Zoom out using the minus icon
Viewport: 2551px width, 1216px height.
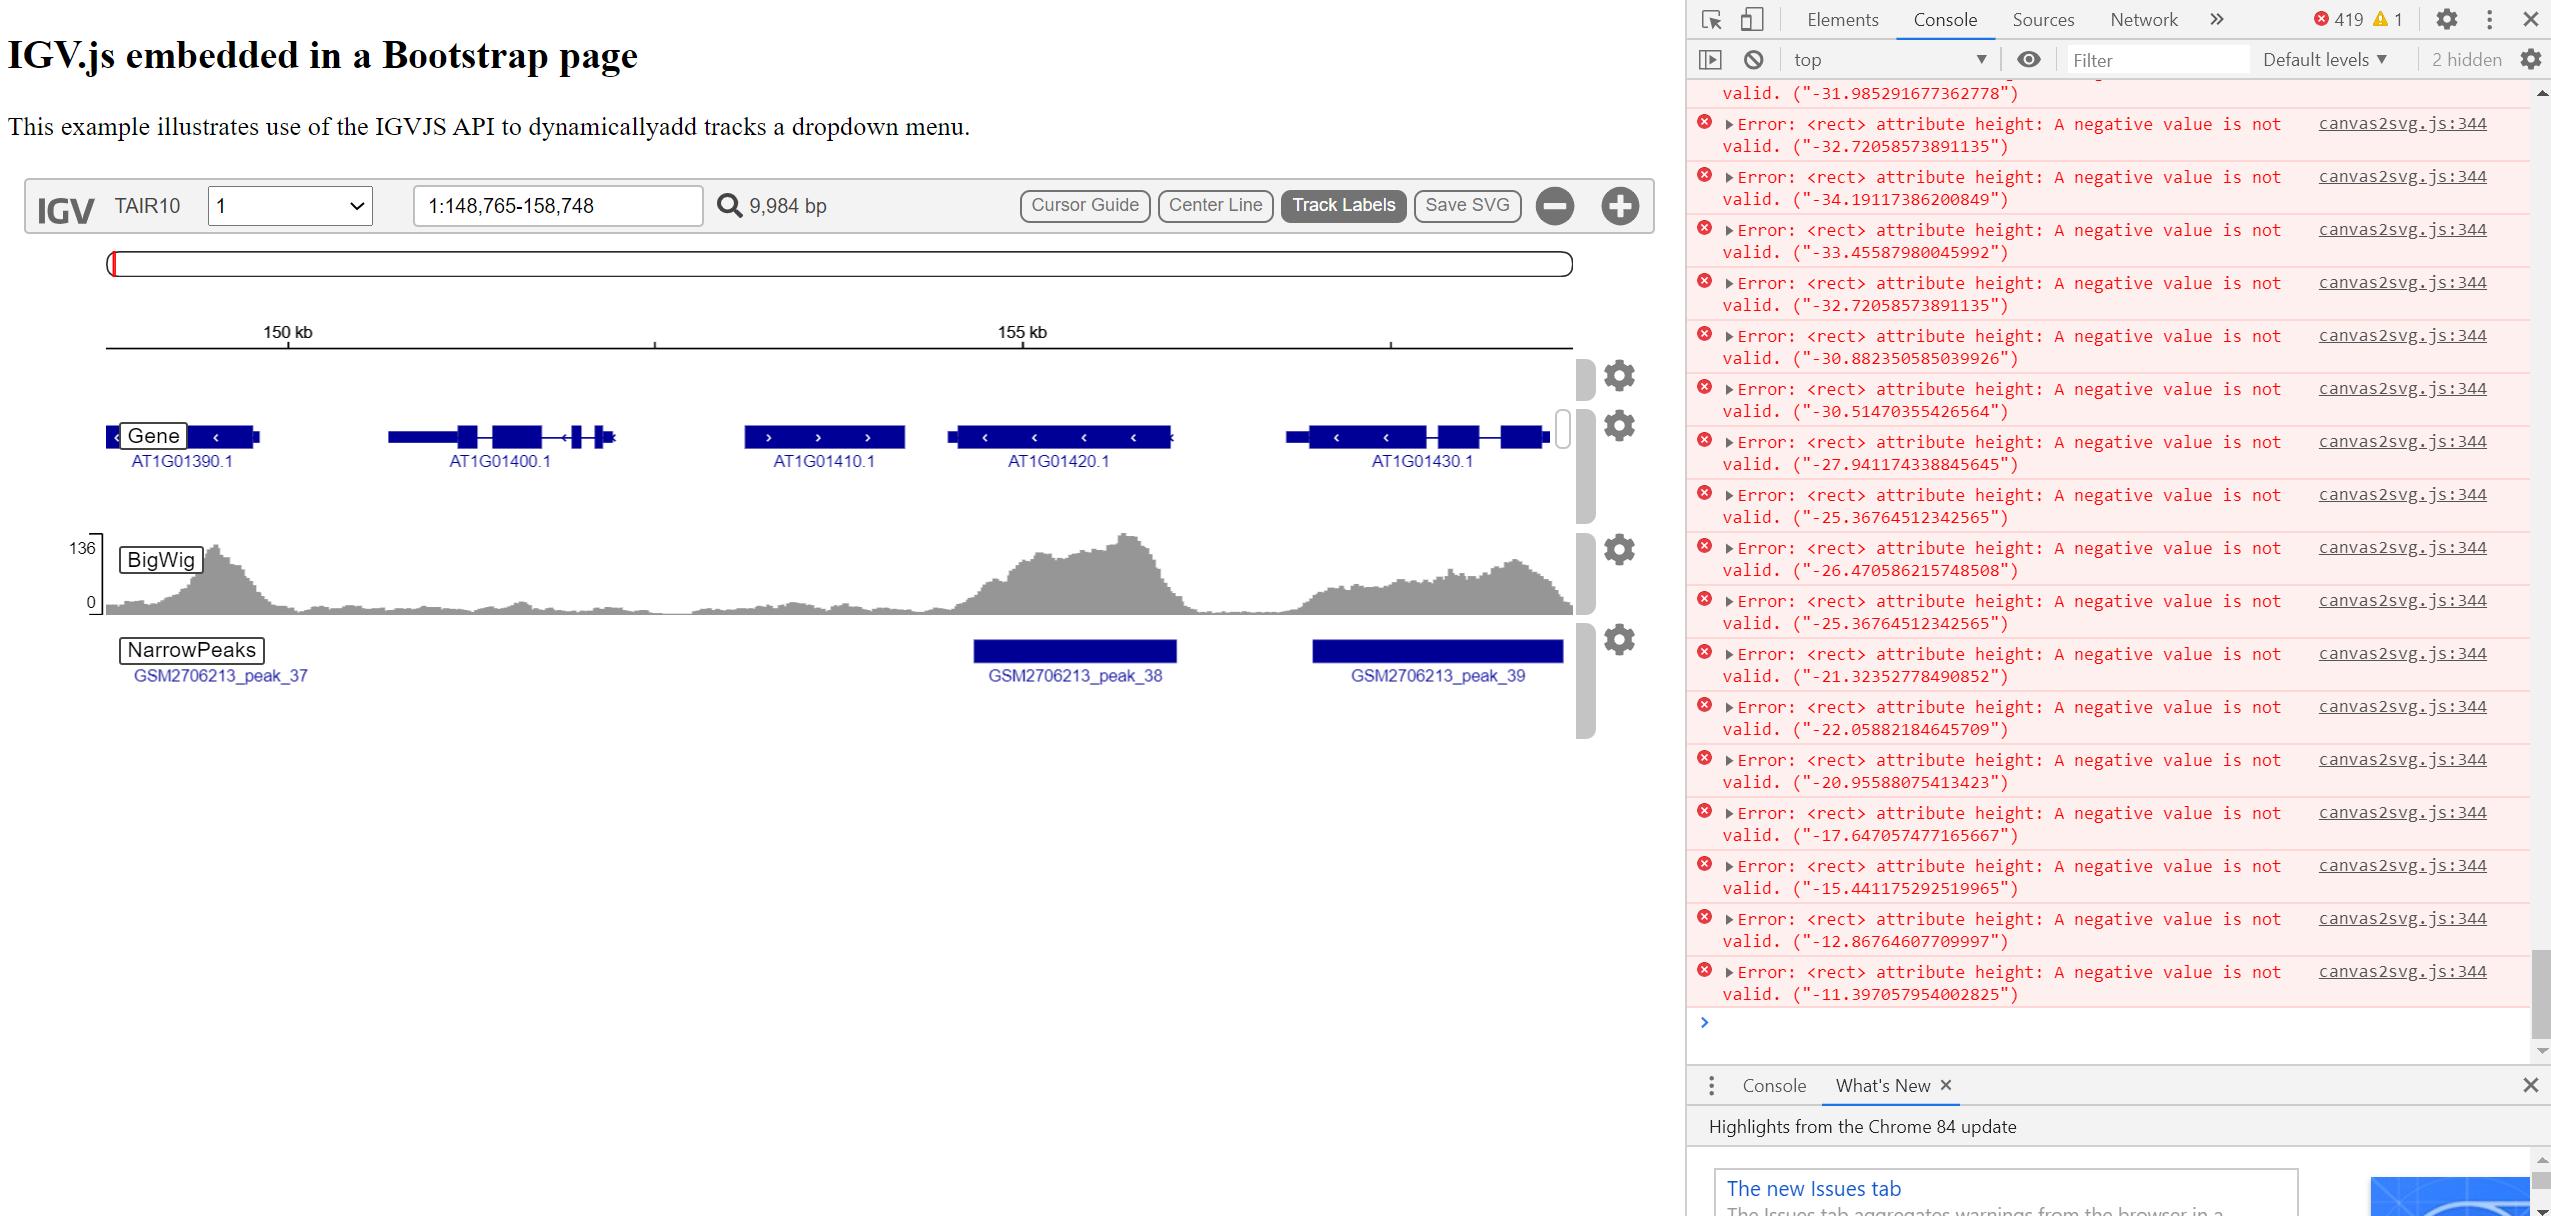coord(1555,205)
